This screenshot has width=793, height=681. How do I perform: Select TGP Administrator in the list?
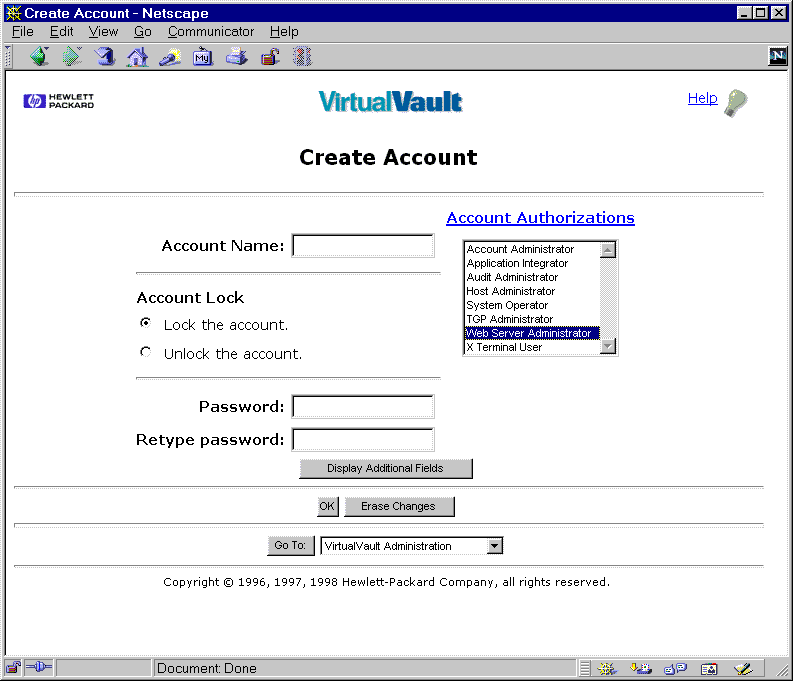(x=532, y=319)
